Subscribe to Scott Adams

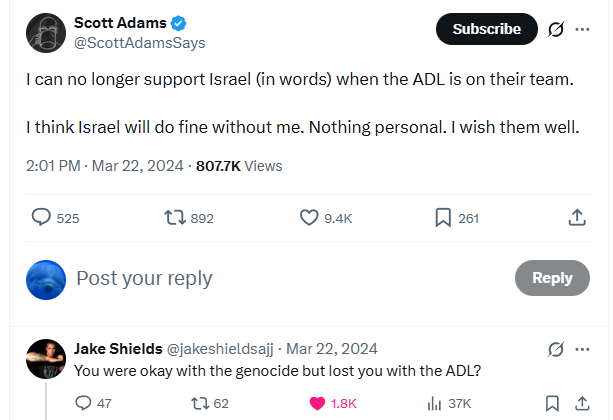point(486,30)
